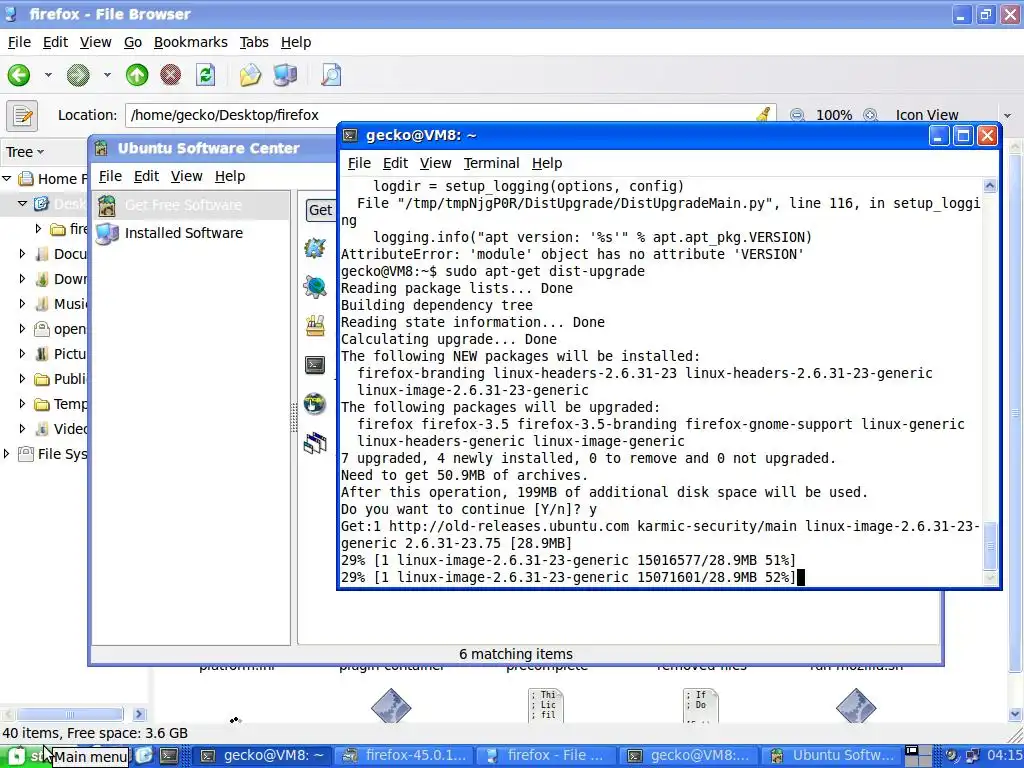The image size is (1024, 768).
Task: Click the terminal scrollbar thumb
Action: (x=990, y=545)
